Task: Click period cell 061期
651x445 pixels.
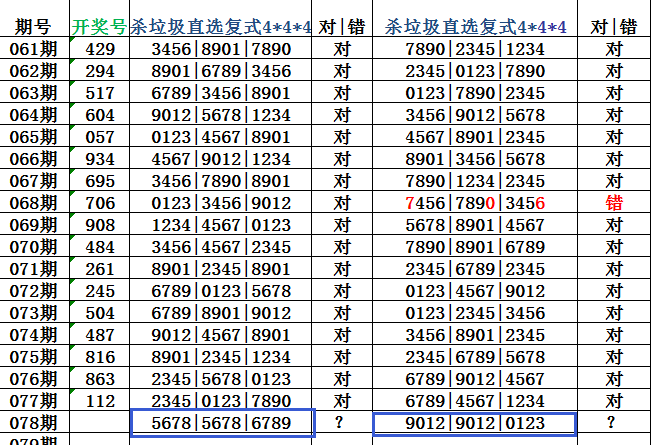Action: click(34, 48)
